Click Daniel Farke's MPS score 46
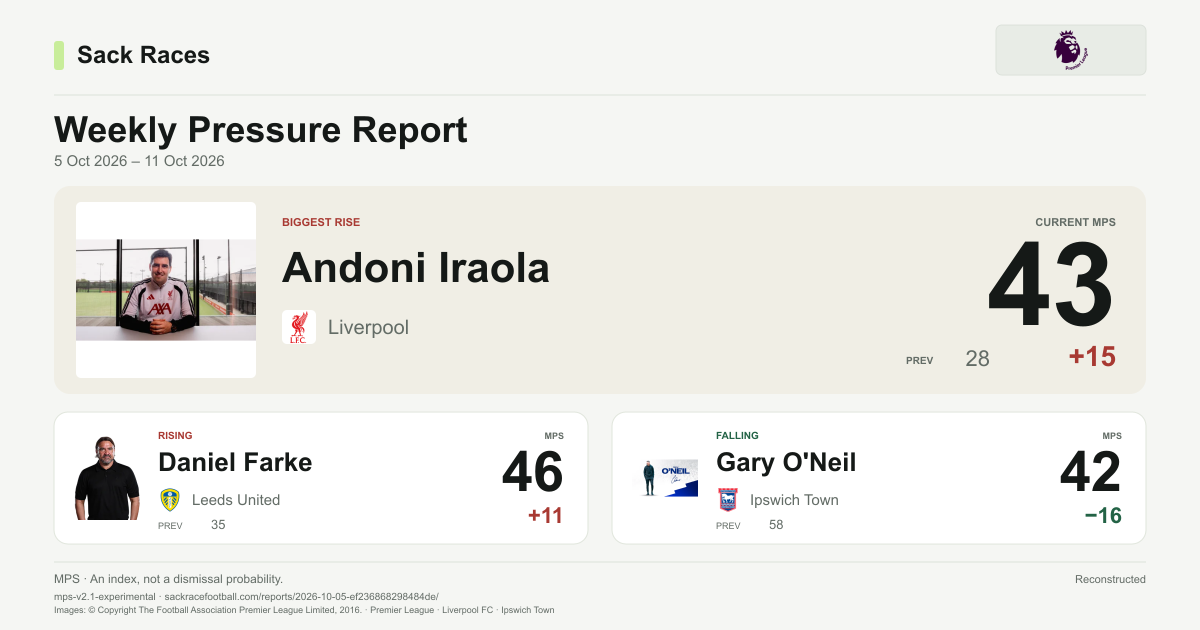 (532, 472)
